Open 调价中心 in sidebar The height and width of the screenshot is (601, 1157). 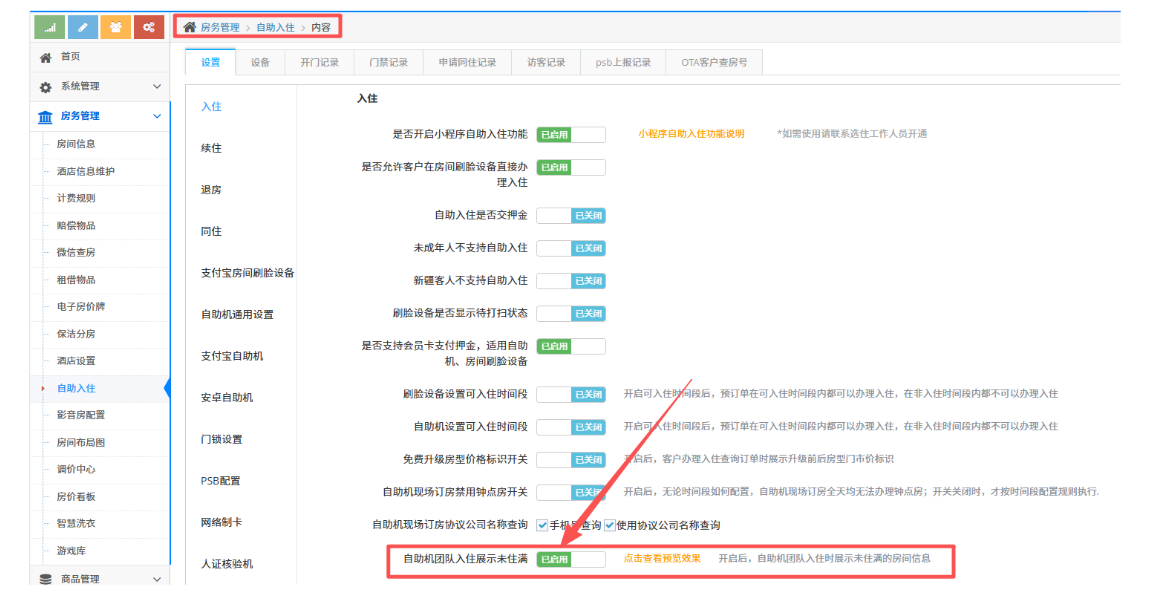(x=76, y=469)
